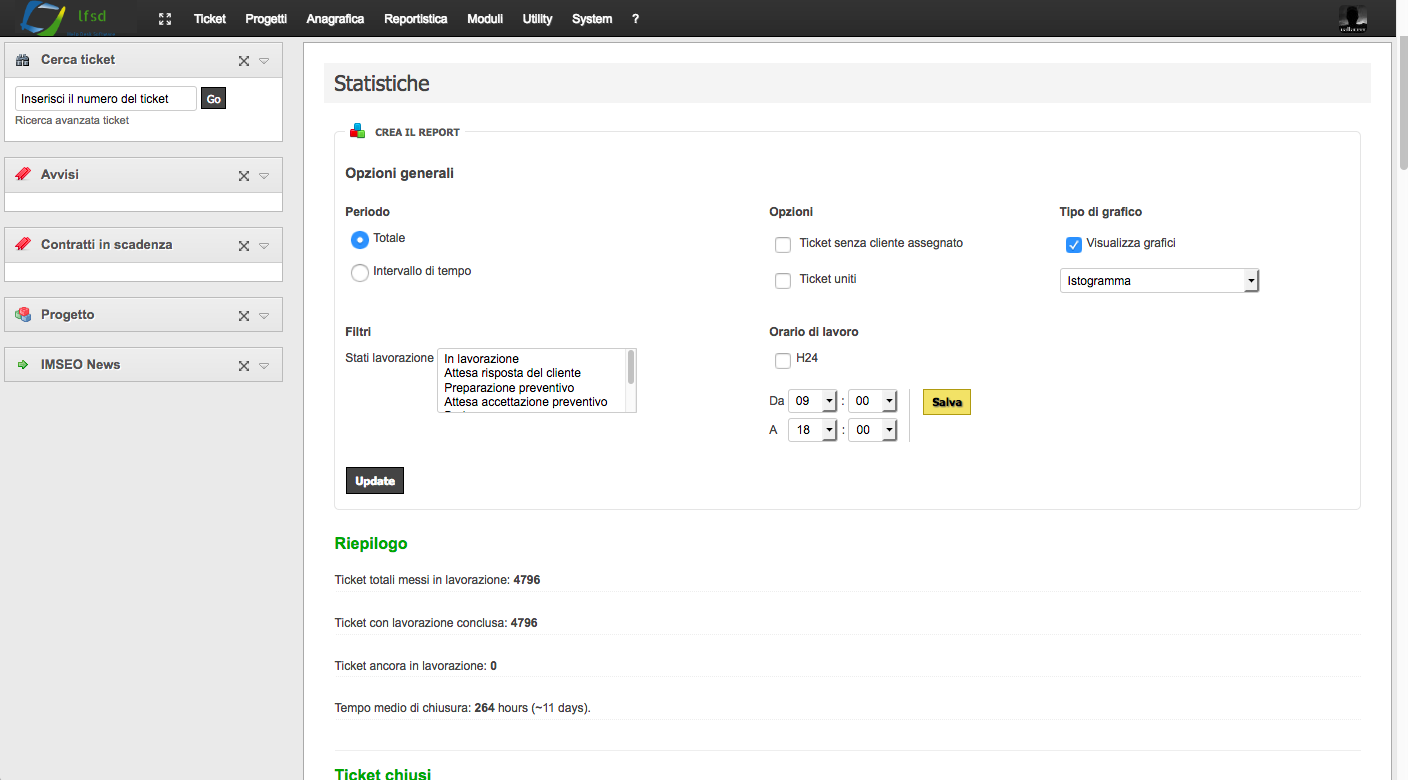The image size is (1408, 780).
Task: Check the H24 working hours option
Action: coord(783,360)
